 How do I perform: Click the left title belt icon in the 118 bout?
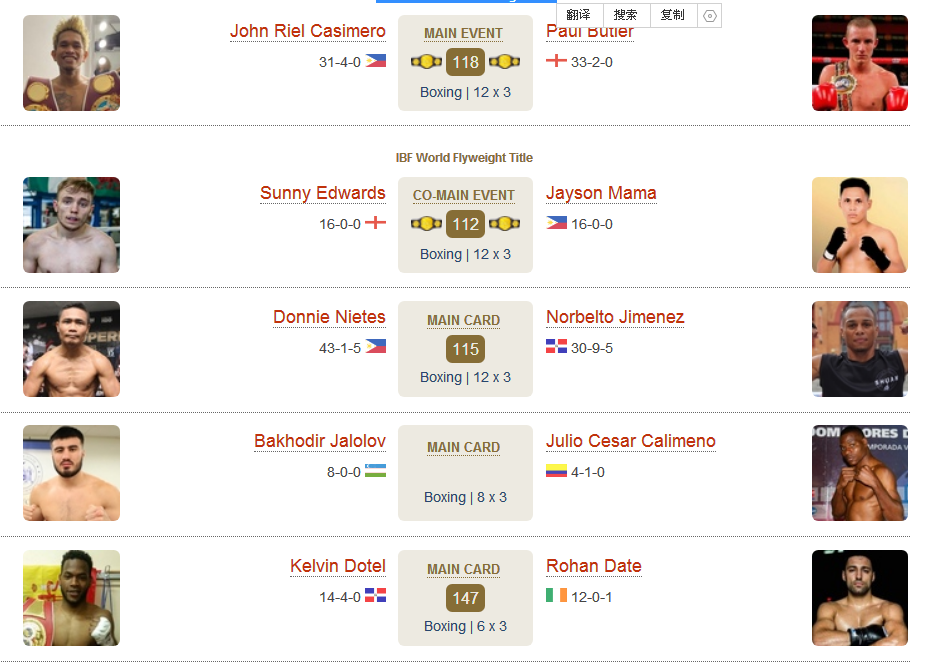427,61
